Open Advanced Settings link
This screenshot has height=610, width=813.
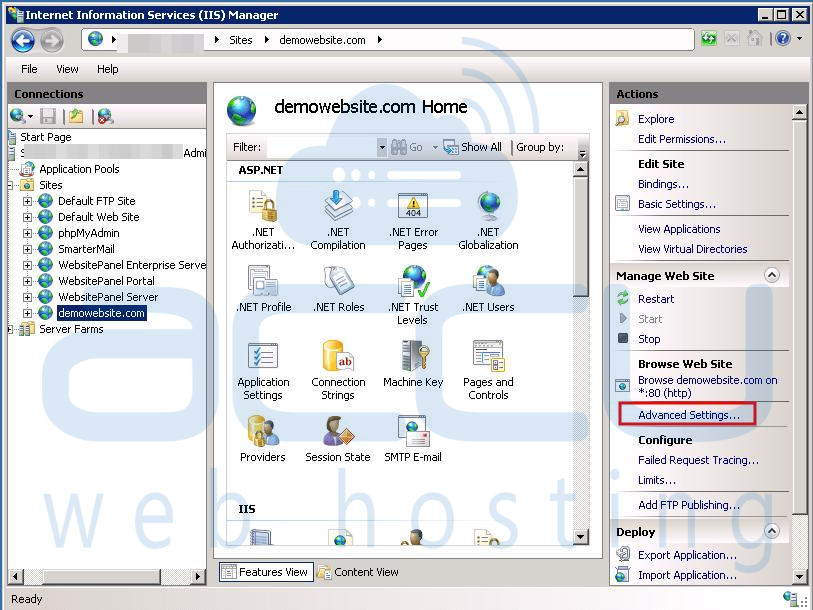689,415
